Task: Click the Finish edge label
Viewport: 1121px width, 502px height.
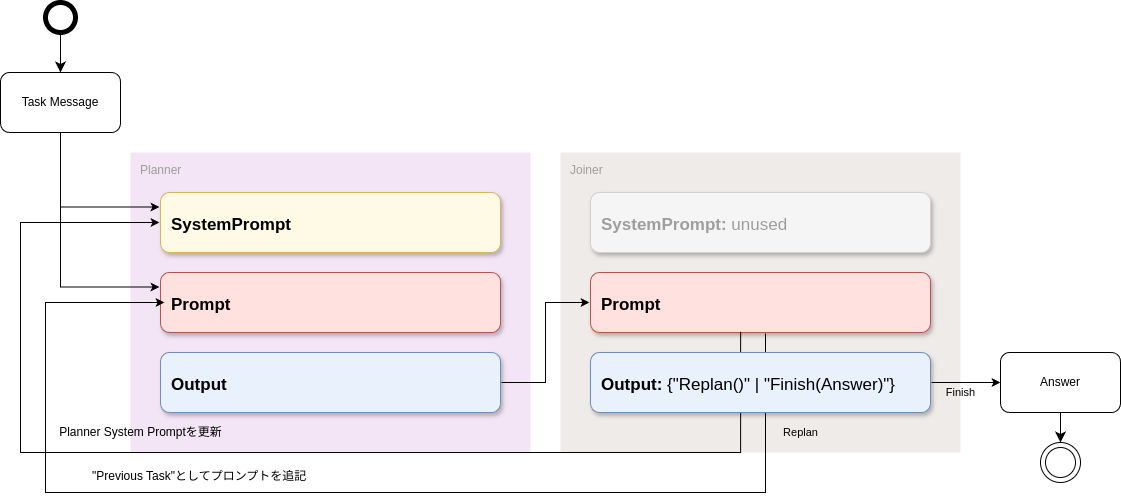Action: pyautogui.click(x=960, y=392)
